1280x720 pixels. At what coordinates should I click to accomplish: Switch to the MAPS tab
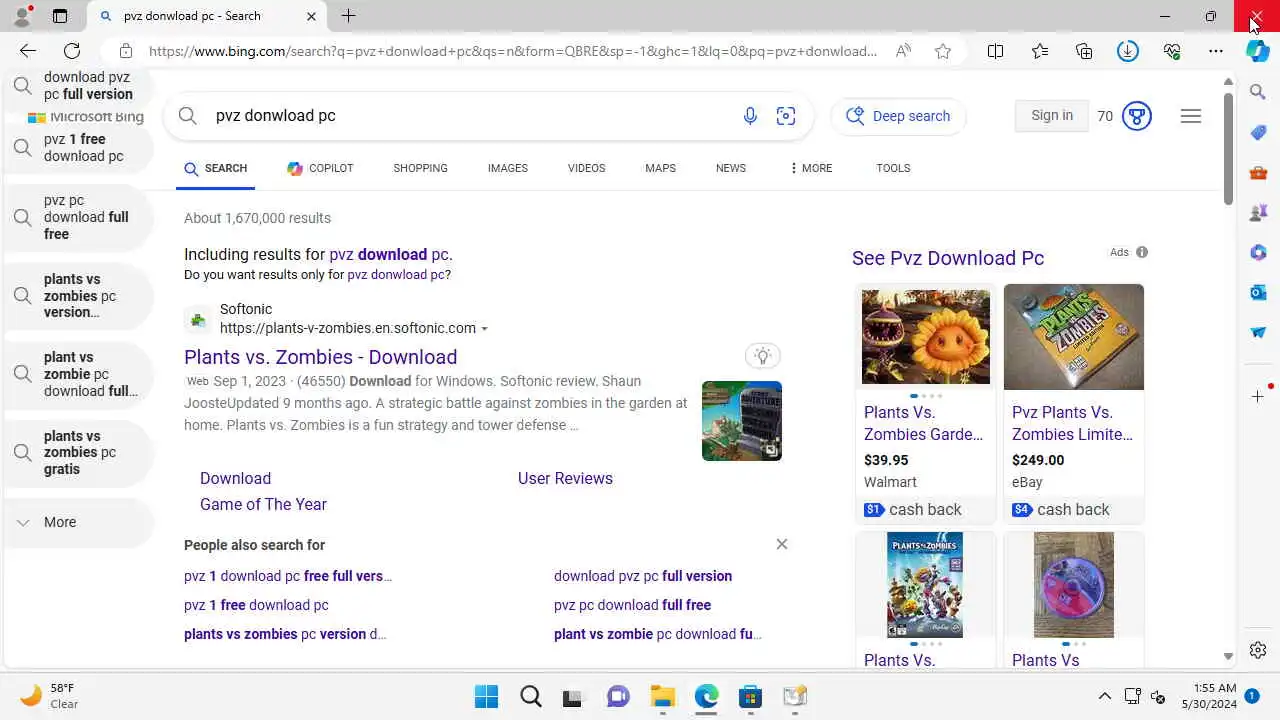pyautogui.click(x=660, y=168)
